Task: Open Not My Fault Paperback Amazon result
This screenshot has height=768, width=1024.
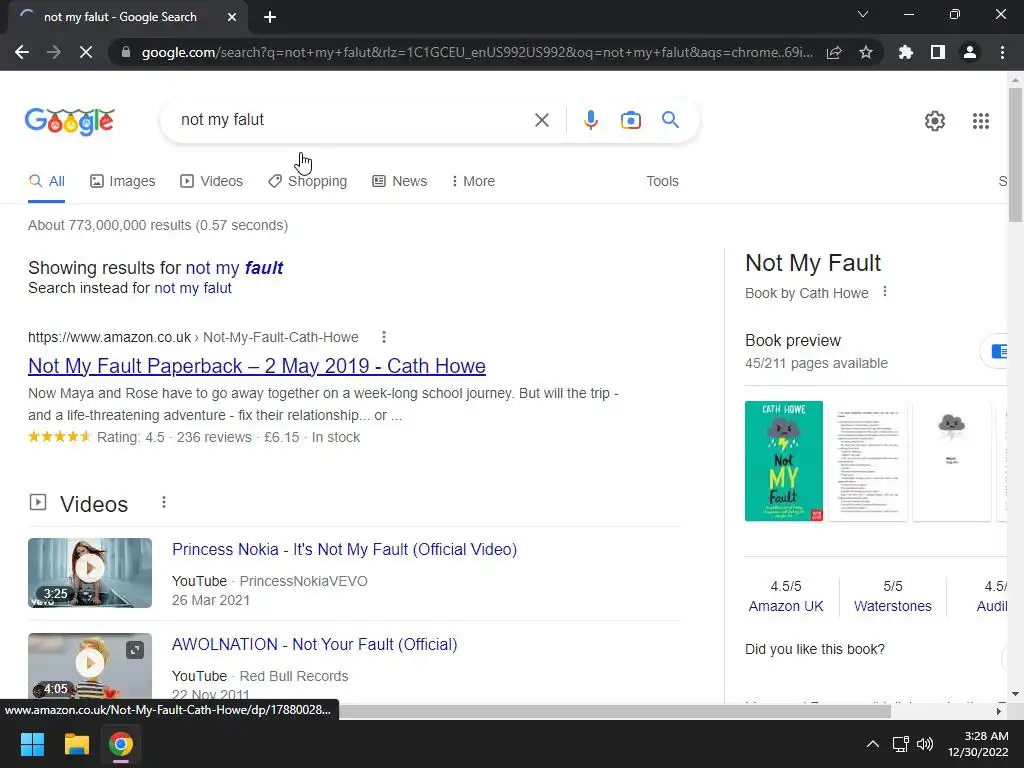Action: coord(257,366)
